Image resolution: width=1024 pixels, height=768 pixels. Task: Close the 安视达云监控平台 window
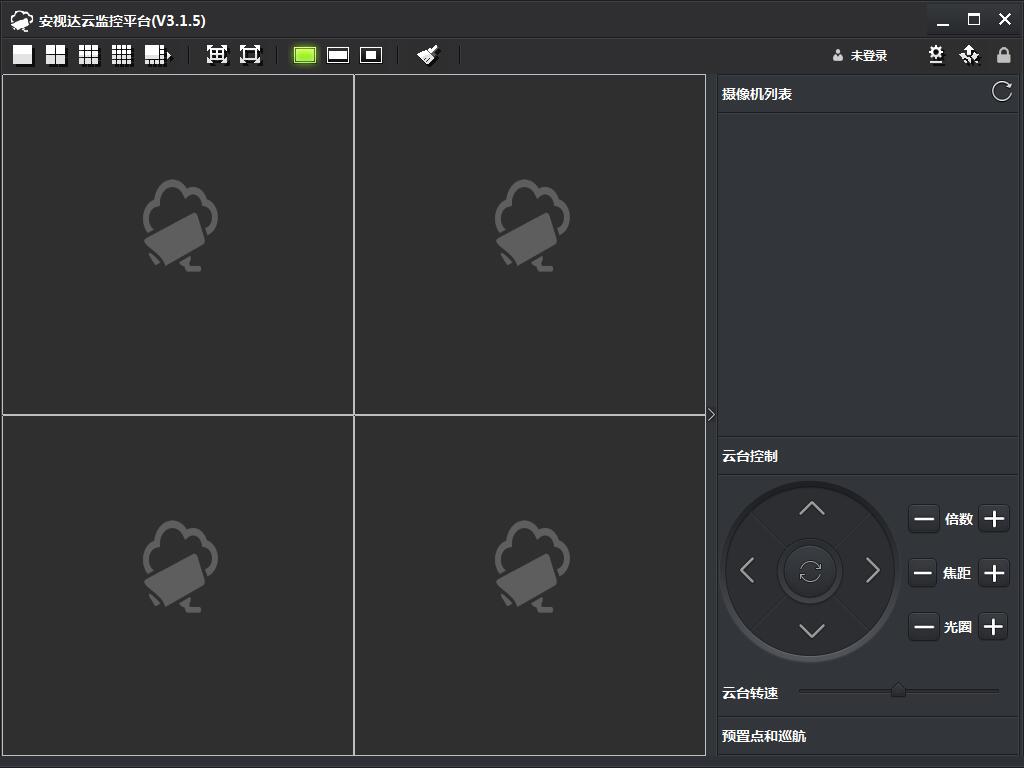coord(1005,20)
